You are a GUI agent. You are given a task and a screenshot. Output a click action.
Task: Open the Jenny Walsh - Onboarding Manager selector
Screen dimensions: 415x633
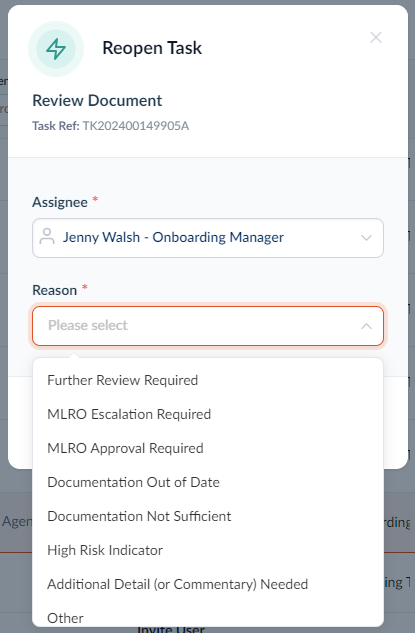click(208, 238)
